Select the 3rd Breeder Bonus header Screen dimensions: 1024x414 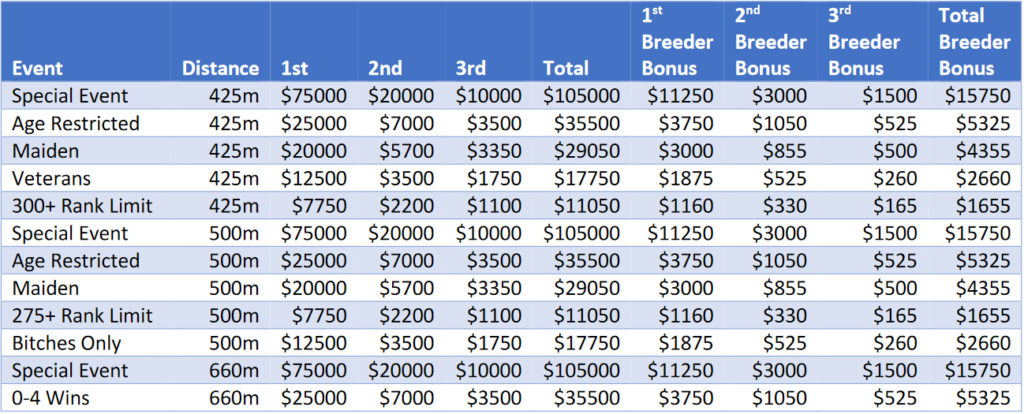tap(863, 42)
